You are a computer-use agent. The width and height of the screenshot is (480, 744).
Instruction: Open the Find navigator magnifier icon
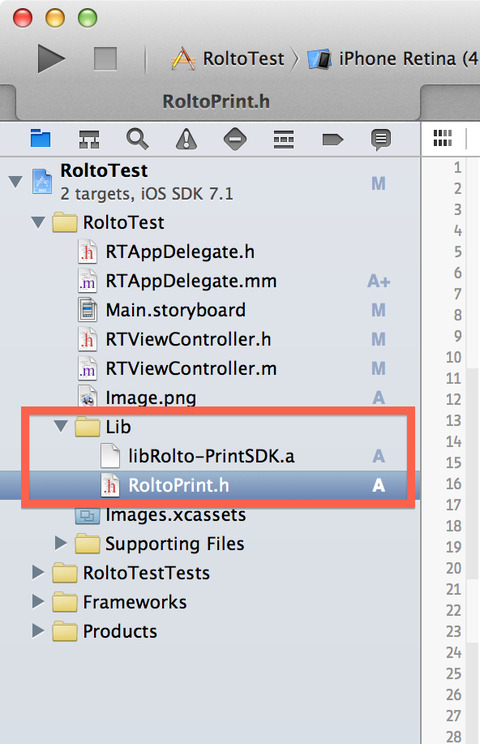coord(138,139)
